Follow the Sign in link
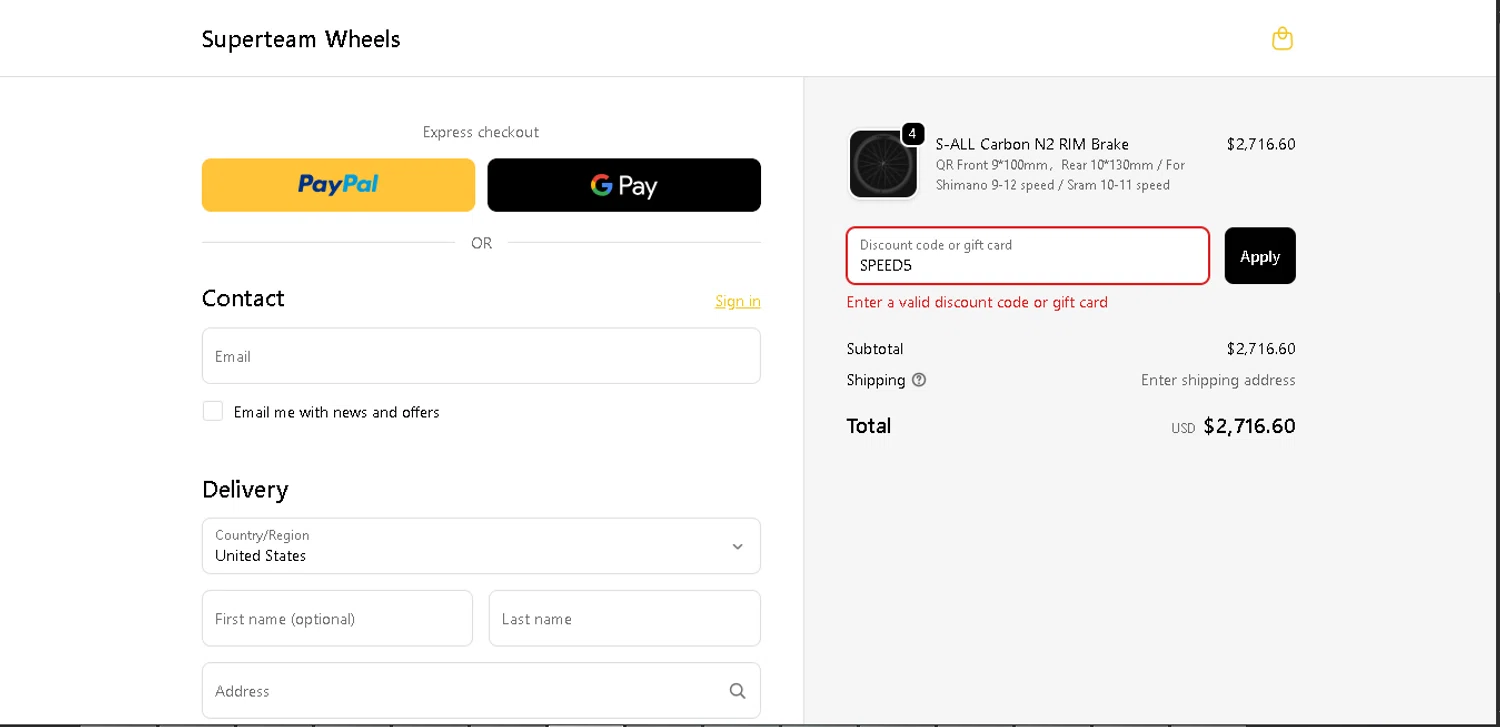 [x=738, y=301]
